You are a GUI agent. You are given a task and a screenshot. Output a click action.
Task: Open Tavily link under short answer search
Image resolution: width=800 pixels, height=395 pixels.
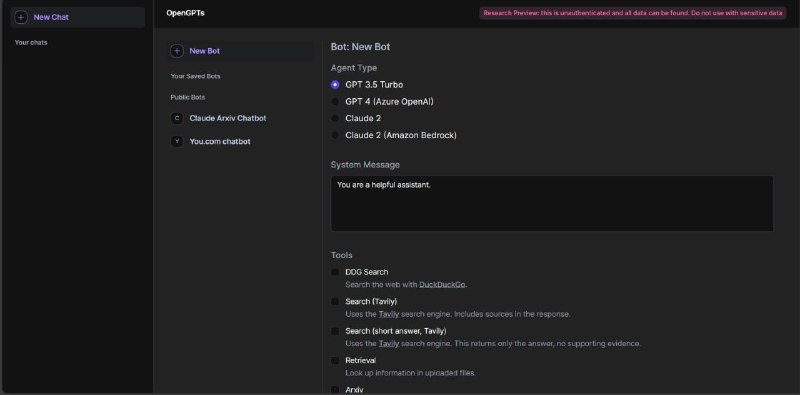pyautogui.click(x=388, y=343)
